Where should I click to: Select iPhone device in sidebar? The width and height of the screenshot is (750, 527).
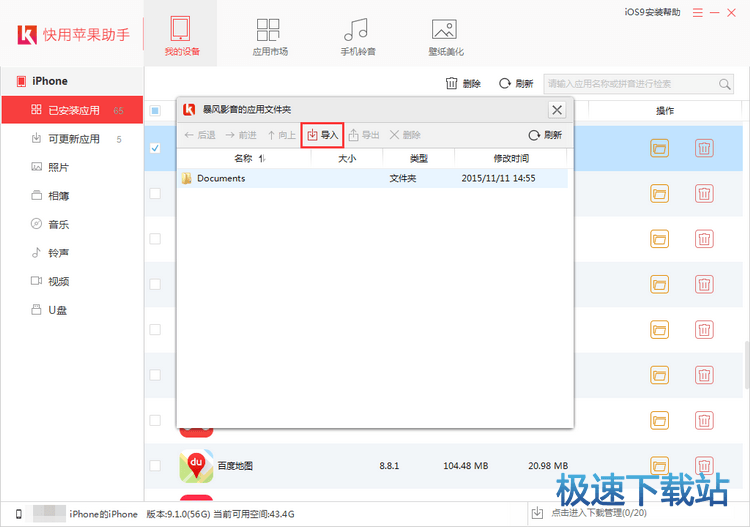pos(72,81)
